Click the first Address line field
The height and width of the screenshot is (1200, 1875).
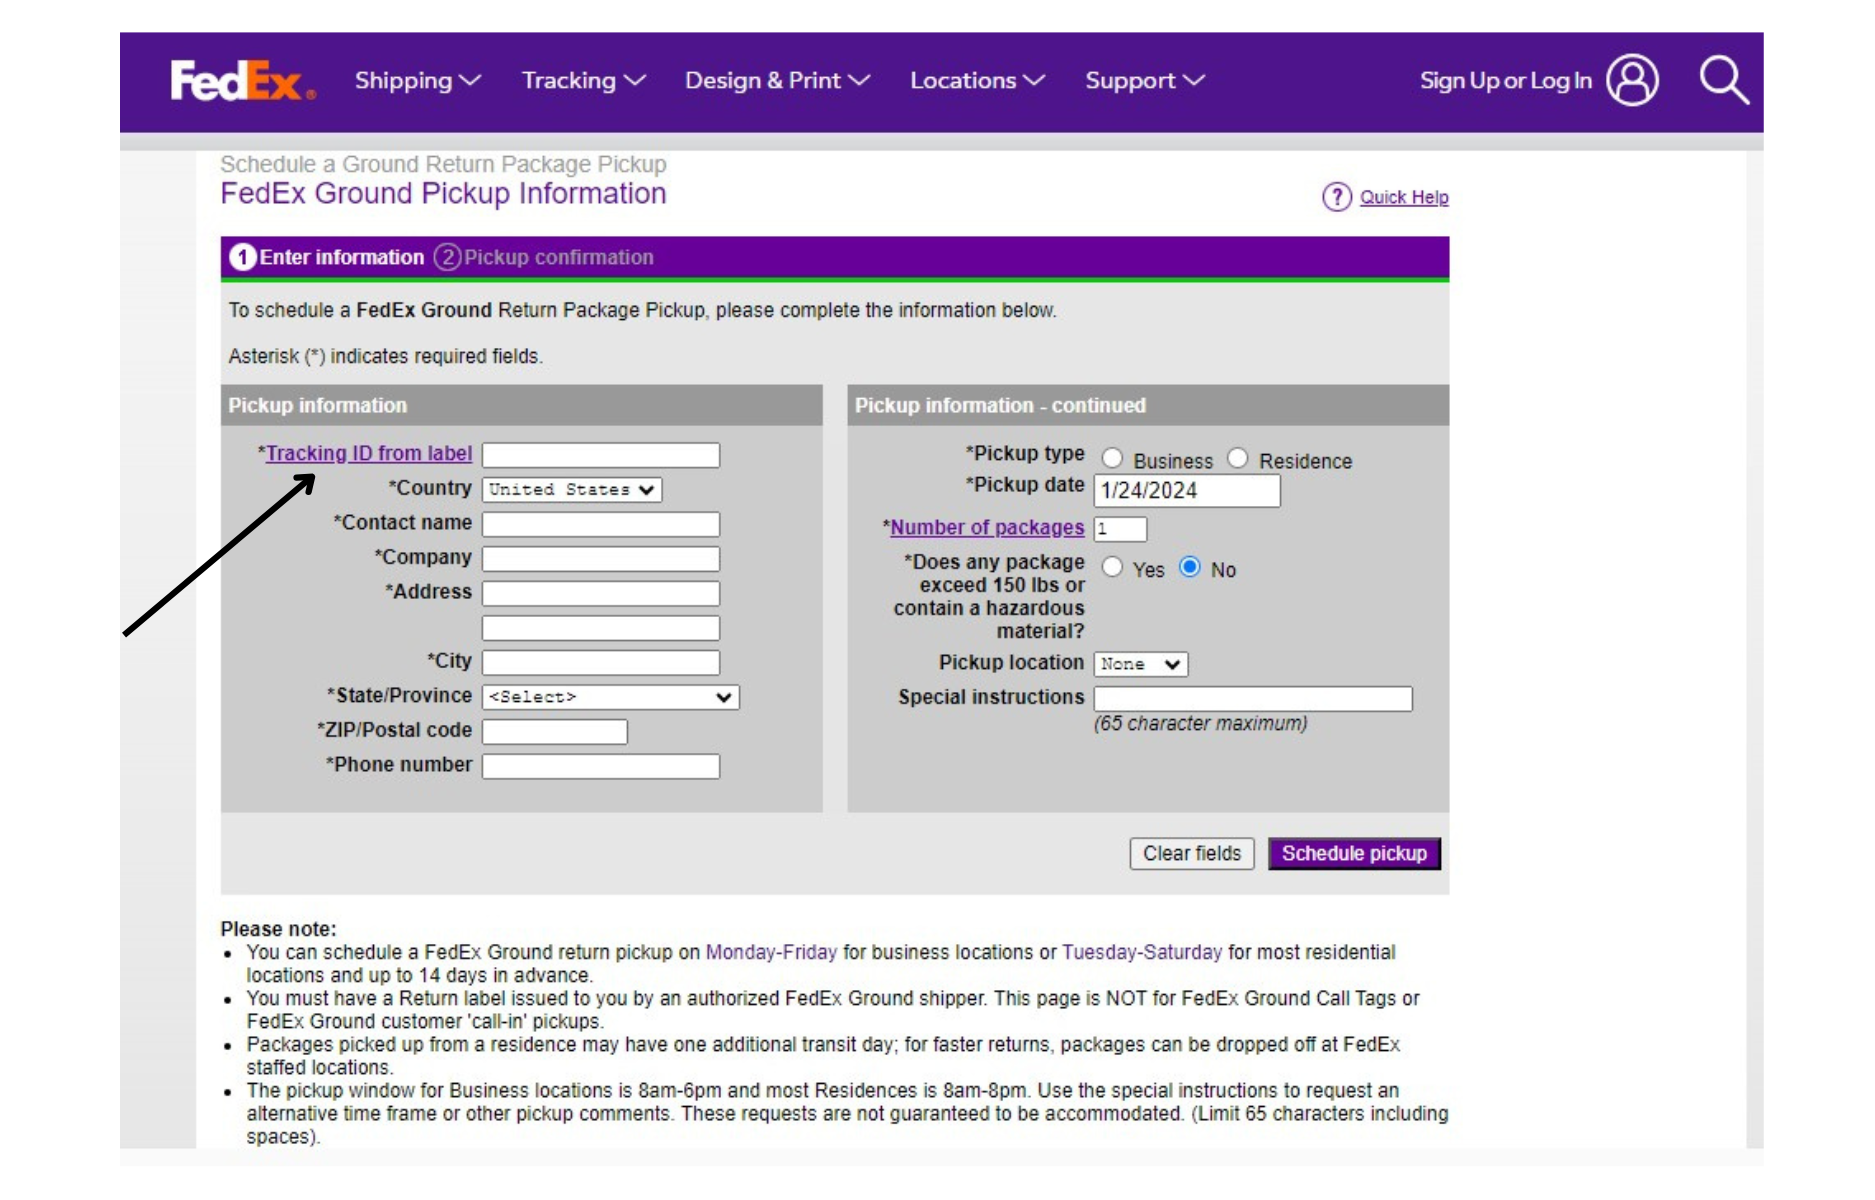click(x=601, y=593)
